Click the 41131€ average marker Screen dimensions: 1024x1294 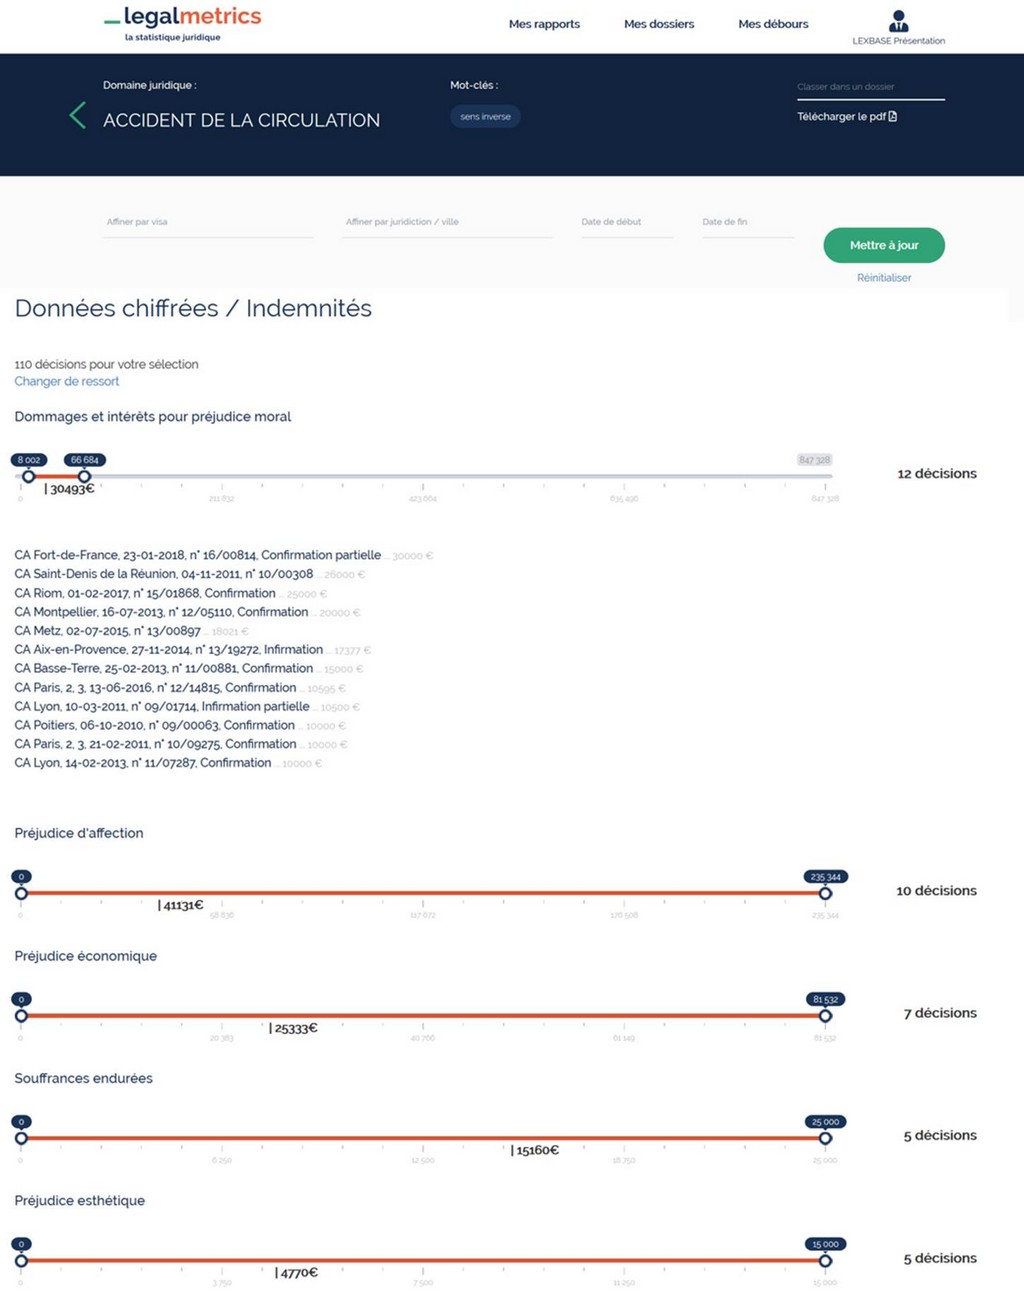tap(180, 905)
